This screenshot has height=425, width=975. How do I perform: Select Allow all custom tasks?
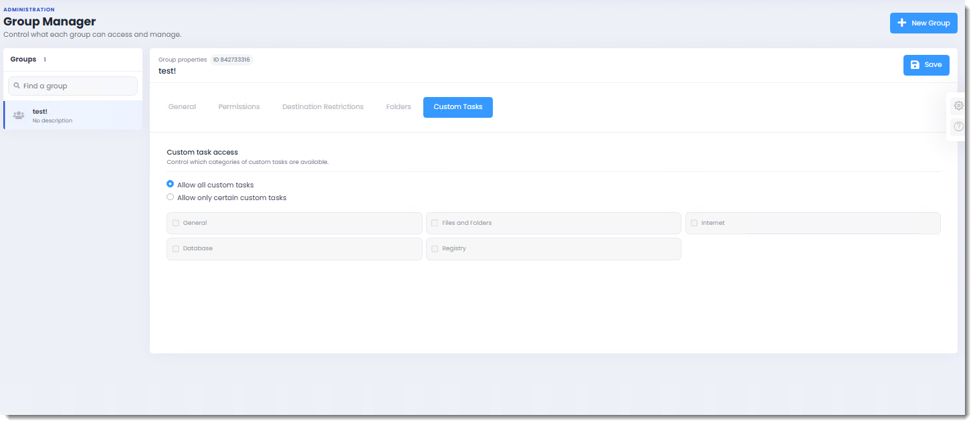170,184
